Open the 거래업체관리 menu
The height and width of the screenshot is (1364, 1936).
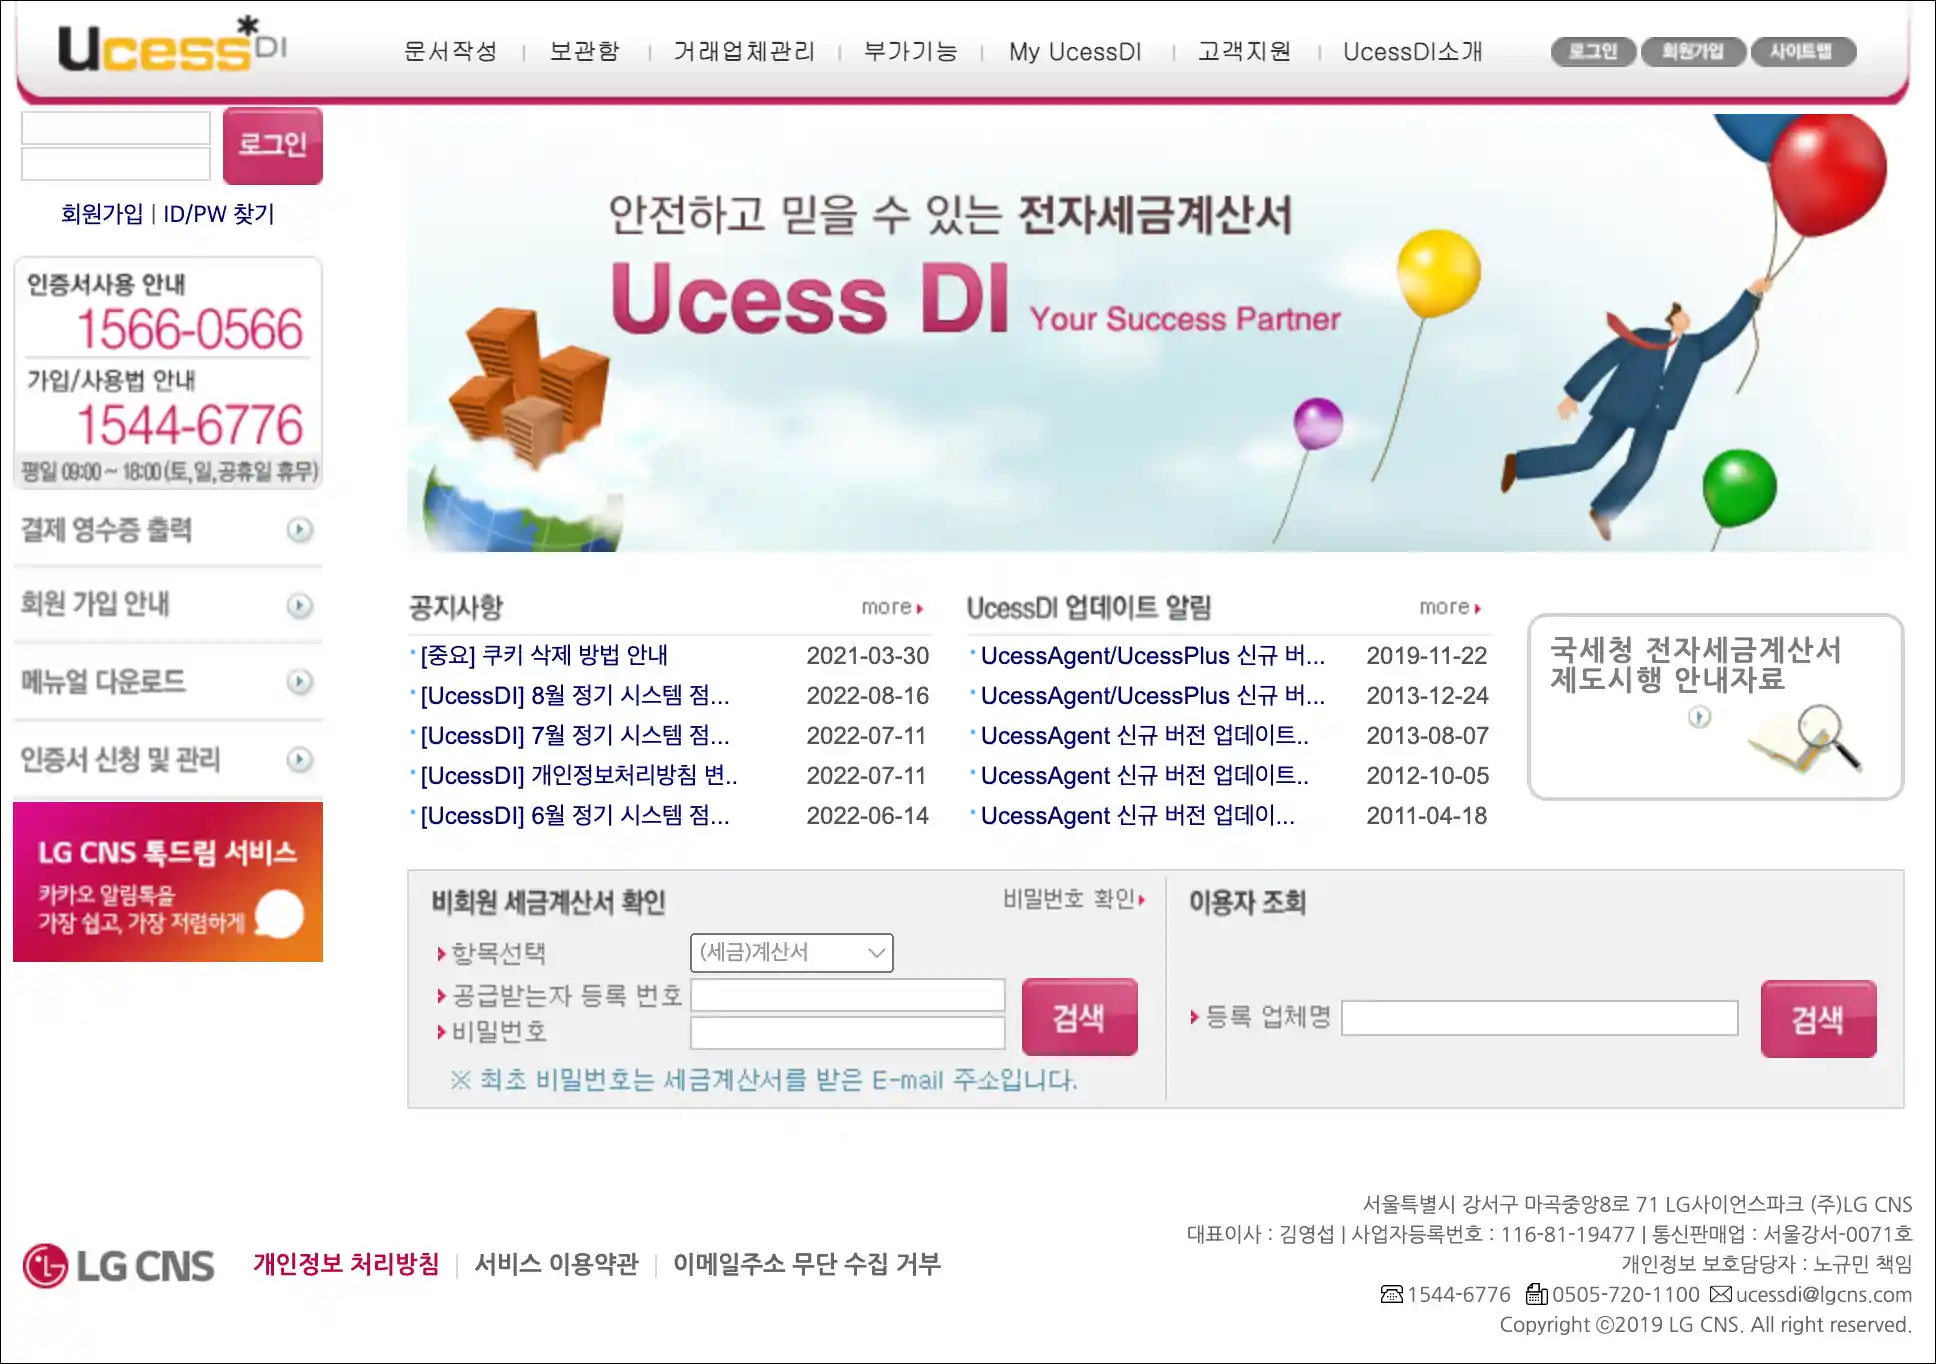(x=744, y=52)
